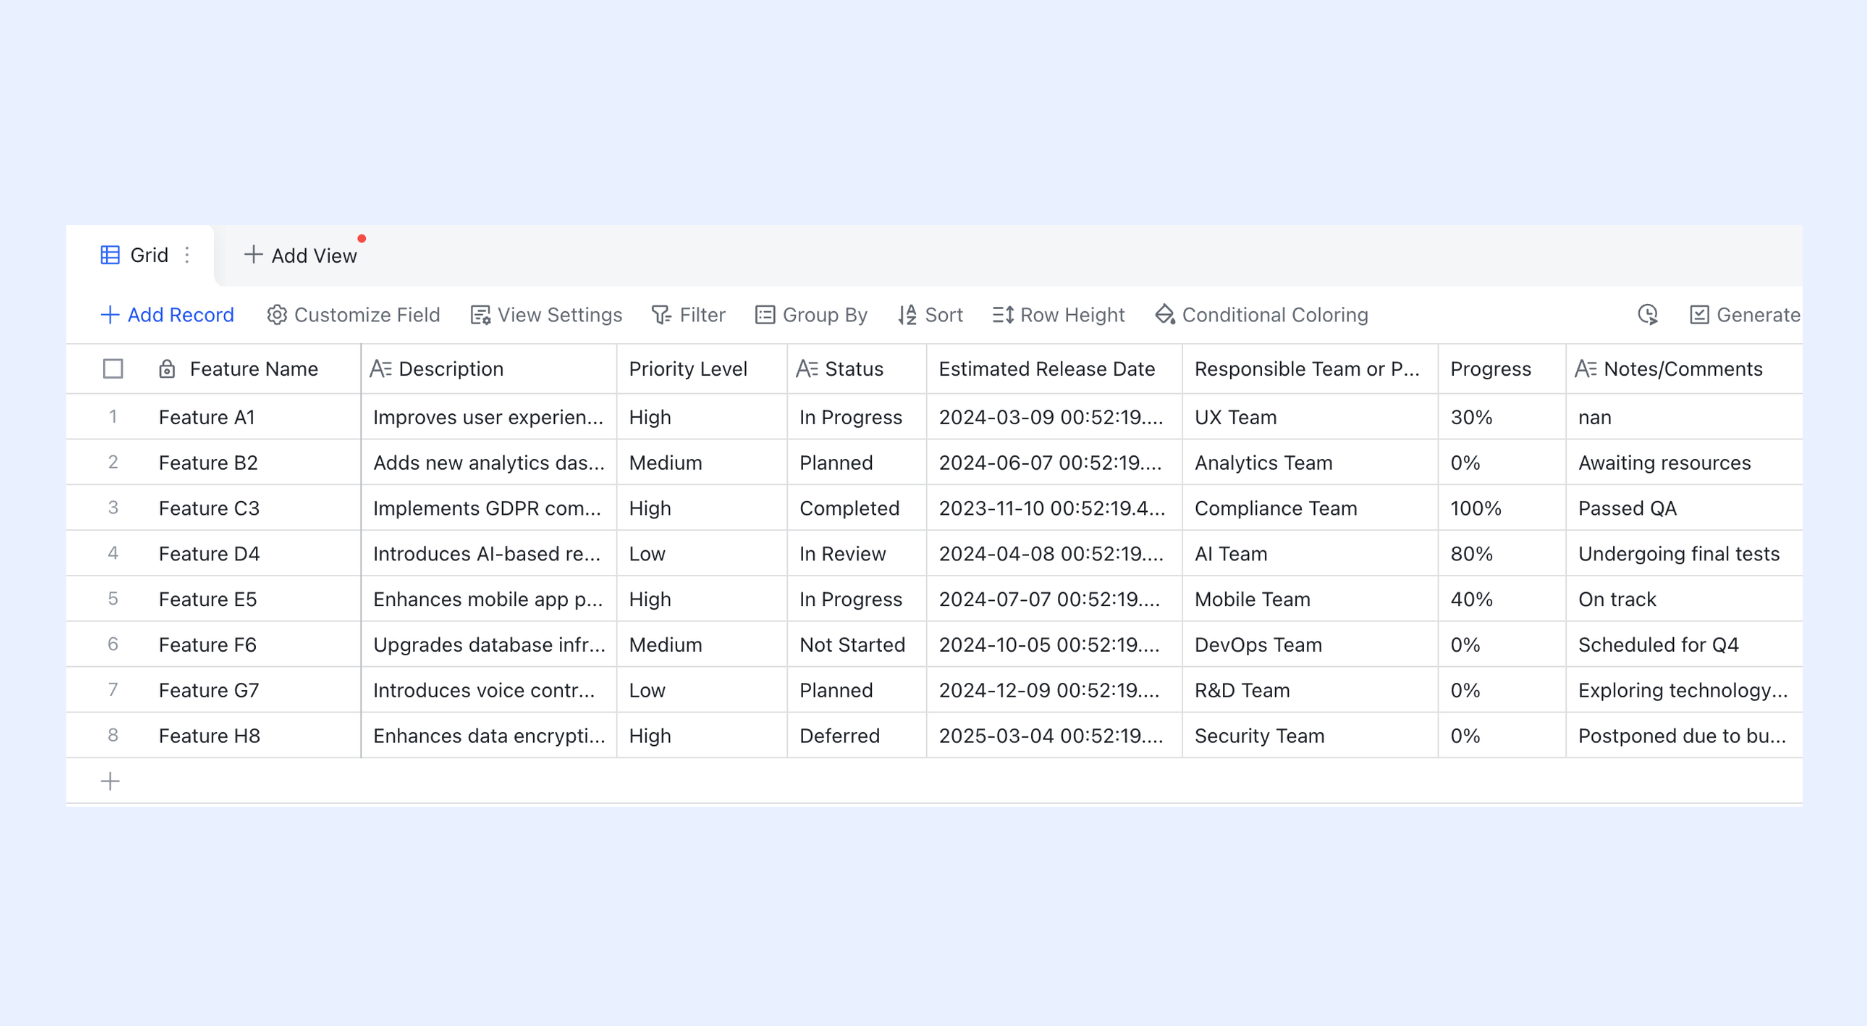Image resolution: width=1867 pixels, height=1026 pixels.
Task: Select the Completed status cell
Action: (857, 508)
